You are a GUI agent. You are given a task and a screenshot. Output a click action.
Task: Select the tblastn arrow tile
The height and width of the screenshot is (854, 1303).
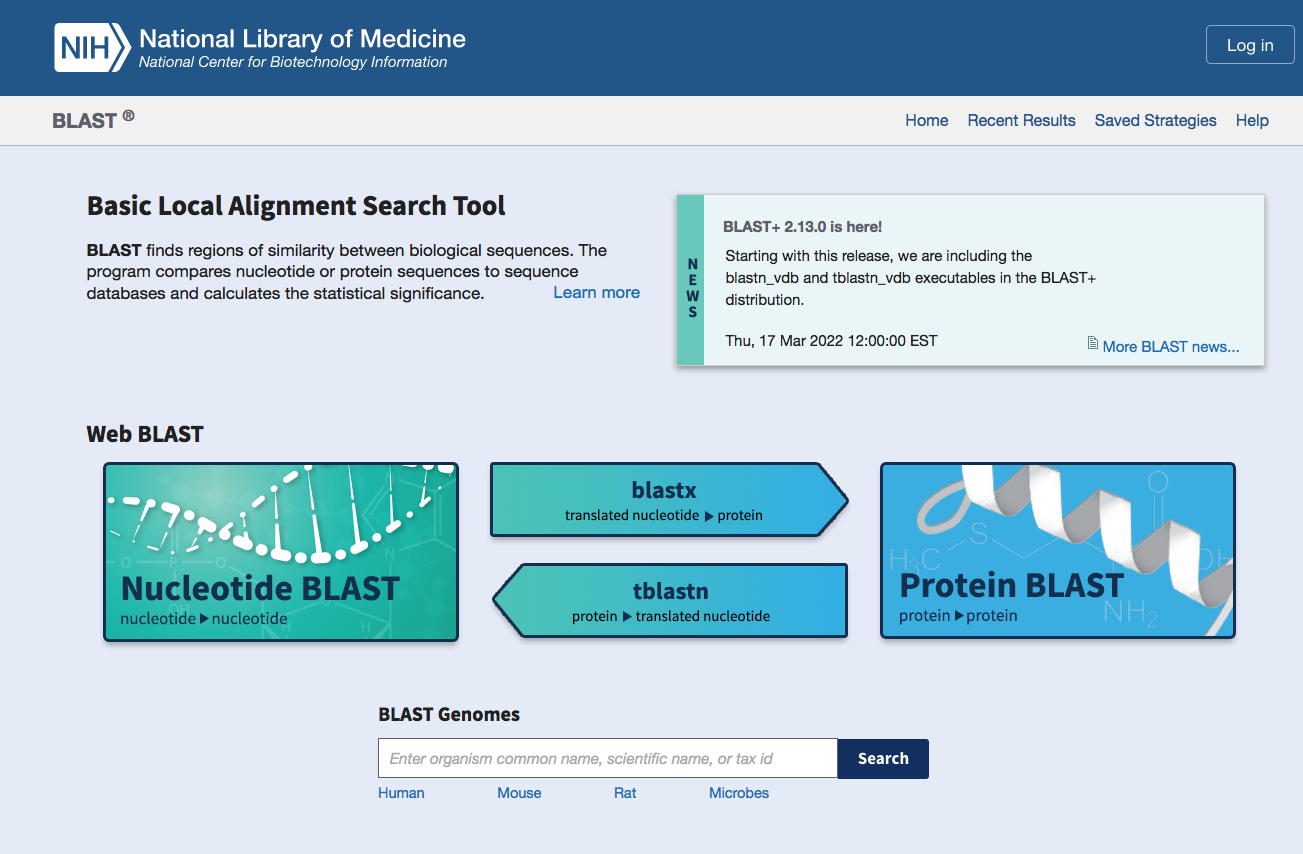672,601
